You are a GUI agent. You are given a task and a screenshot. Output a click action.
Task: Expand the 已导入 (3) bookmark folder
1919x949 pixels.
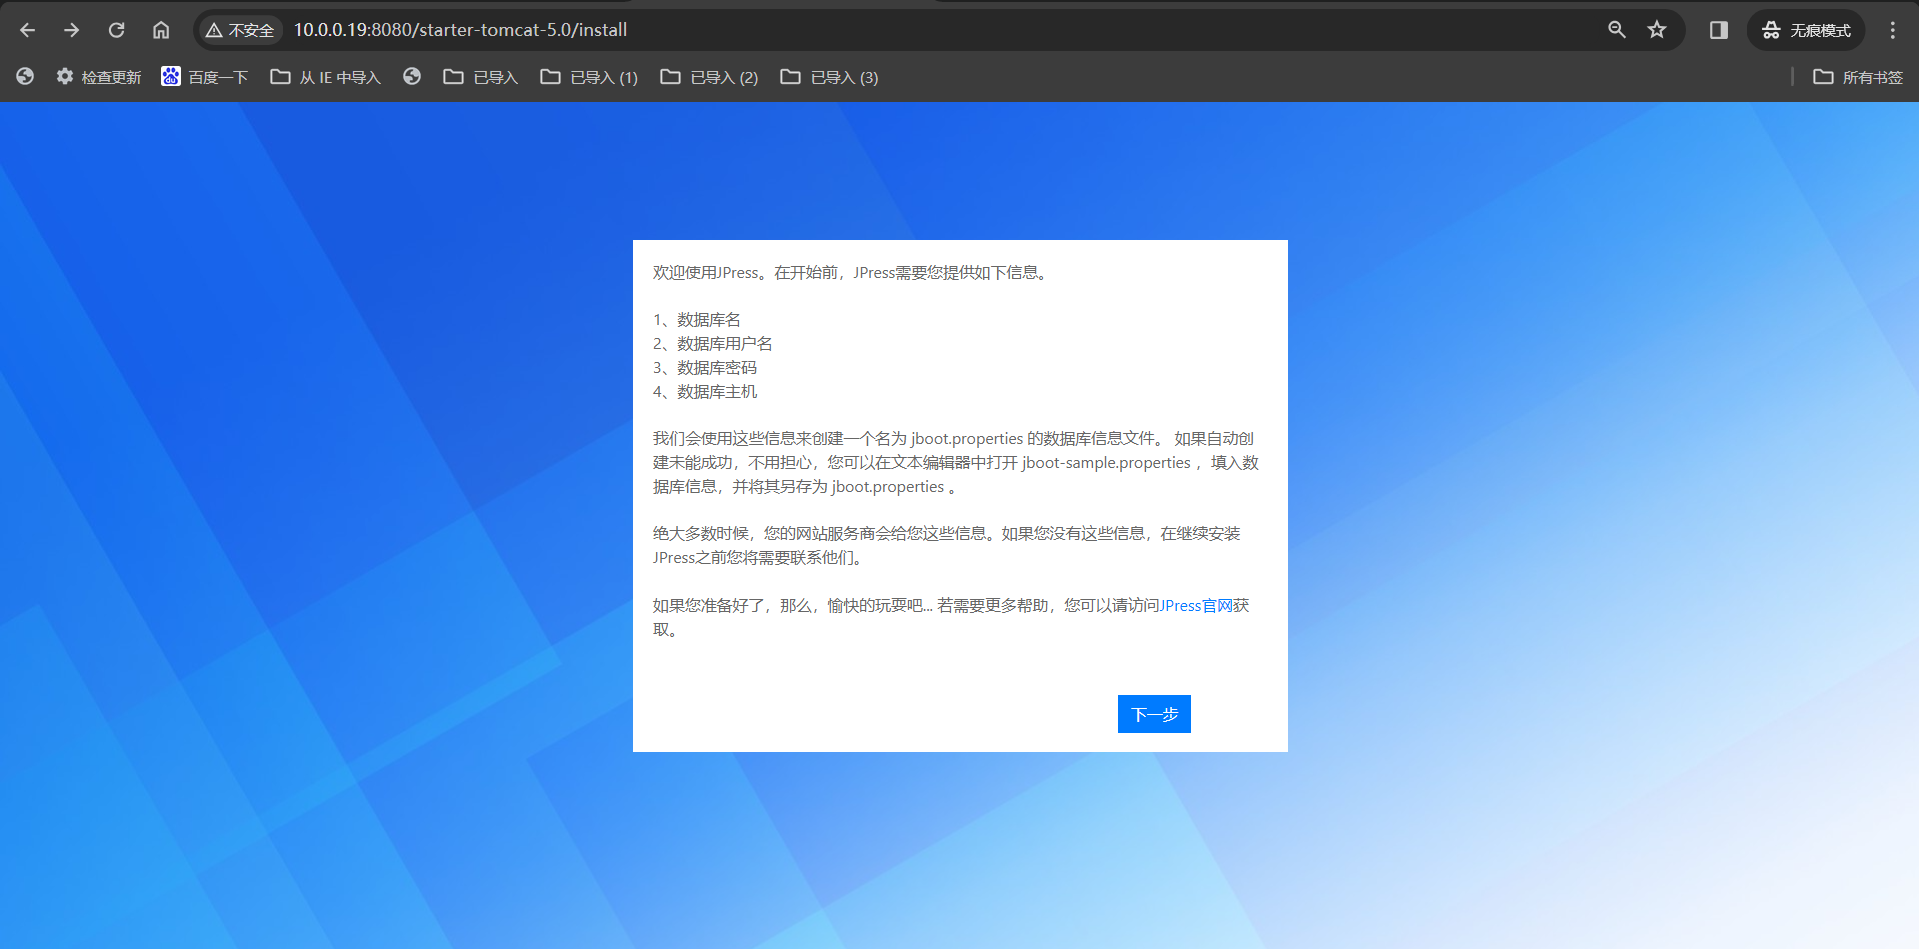(829, 77)
